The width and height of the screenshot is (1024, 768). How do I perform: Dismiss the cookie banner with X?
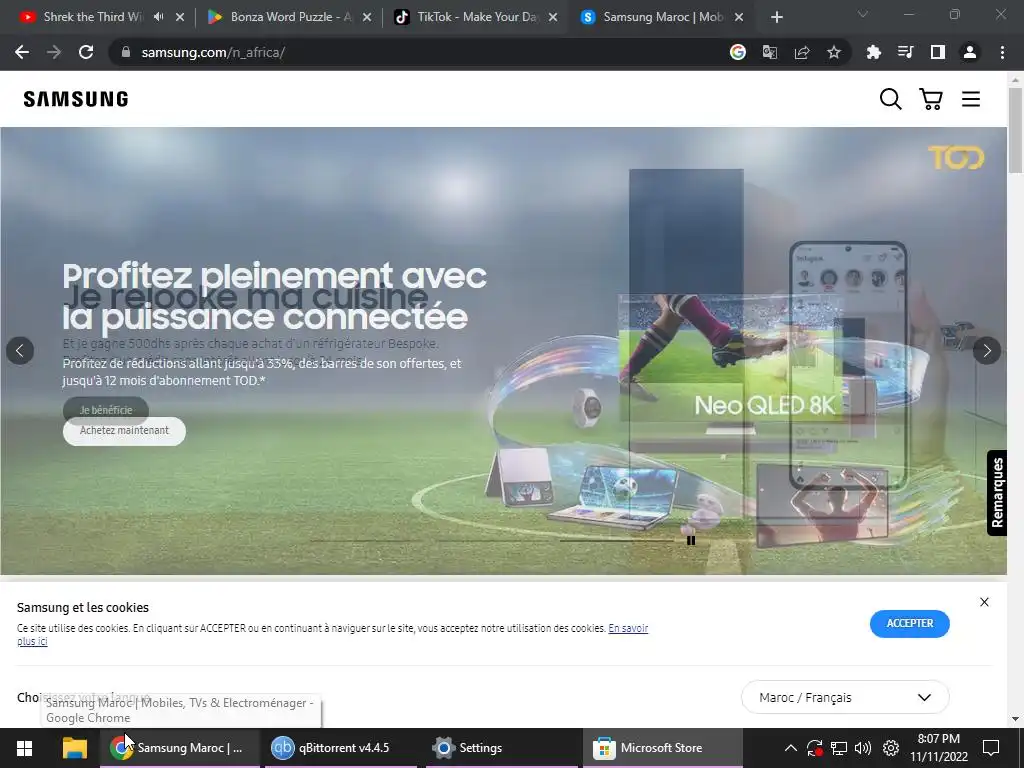(x=984, y=602)
